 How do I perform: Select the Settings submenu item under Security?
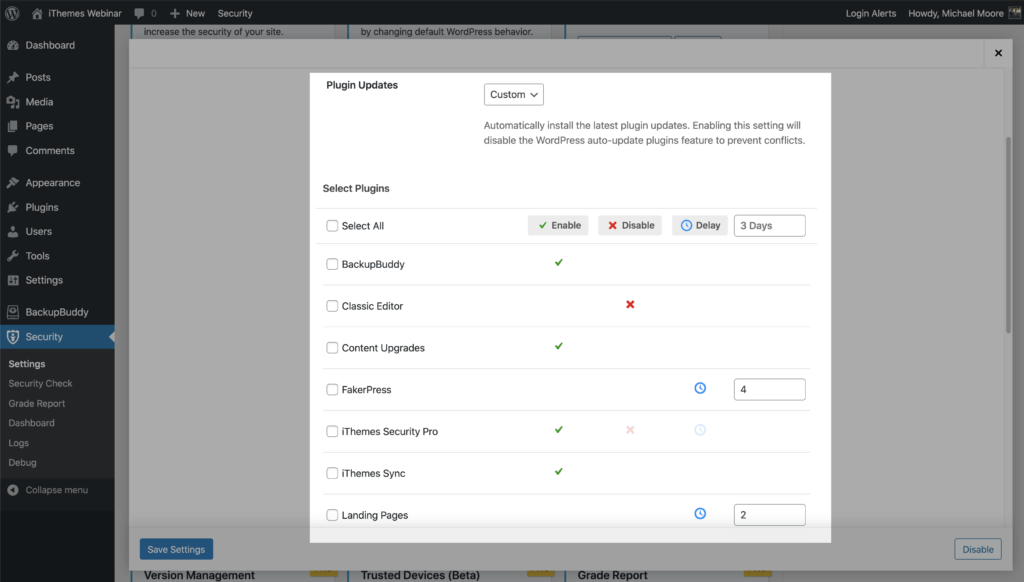(27, 364)
